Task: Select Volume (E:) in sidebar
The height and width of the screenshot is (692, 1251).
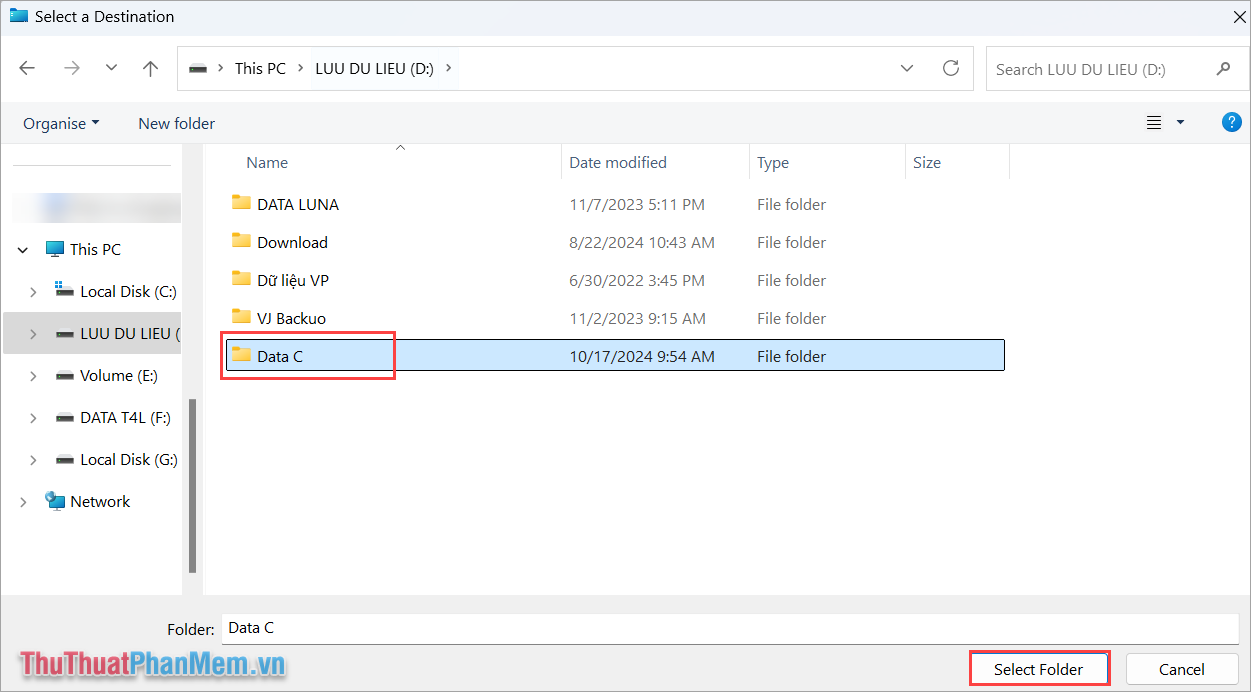Action: pyautogui.click(x=119, y=375)
